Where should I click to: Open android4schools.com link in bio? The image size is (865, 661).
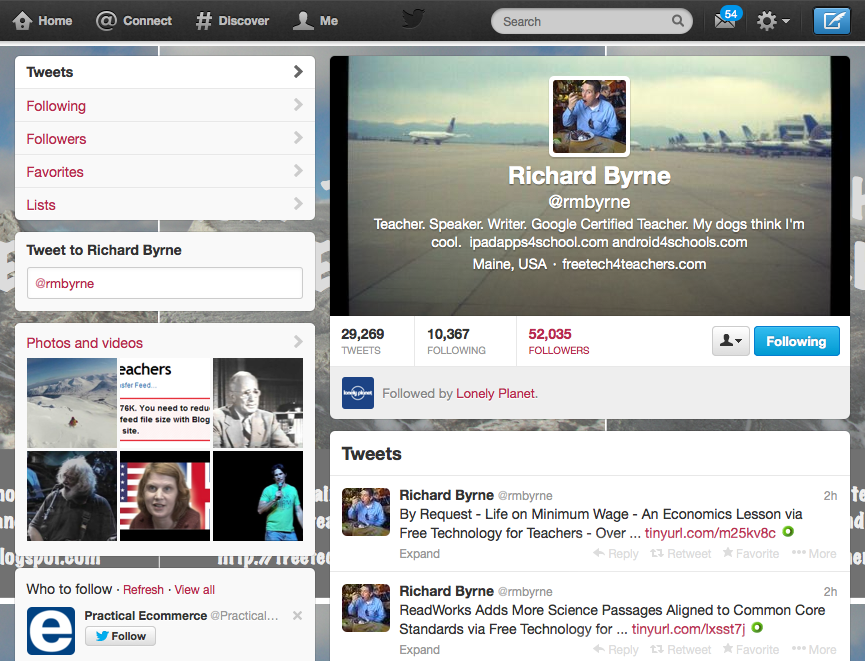tap(680, 242)
